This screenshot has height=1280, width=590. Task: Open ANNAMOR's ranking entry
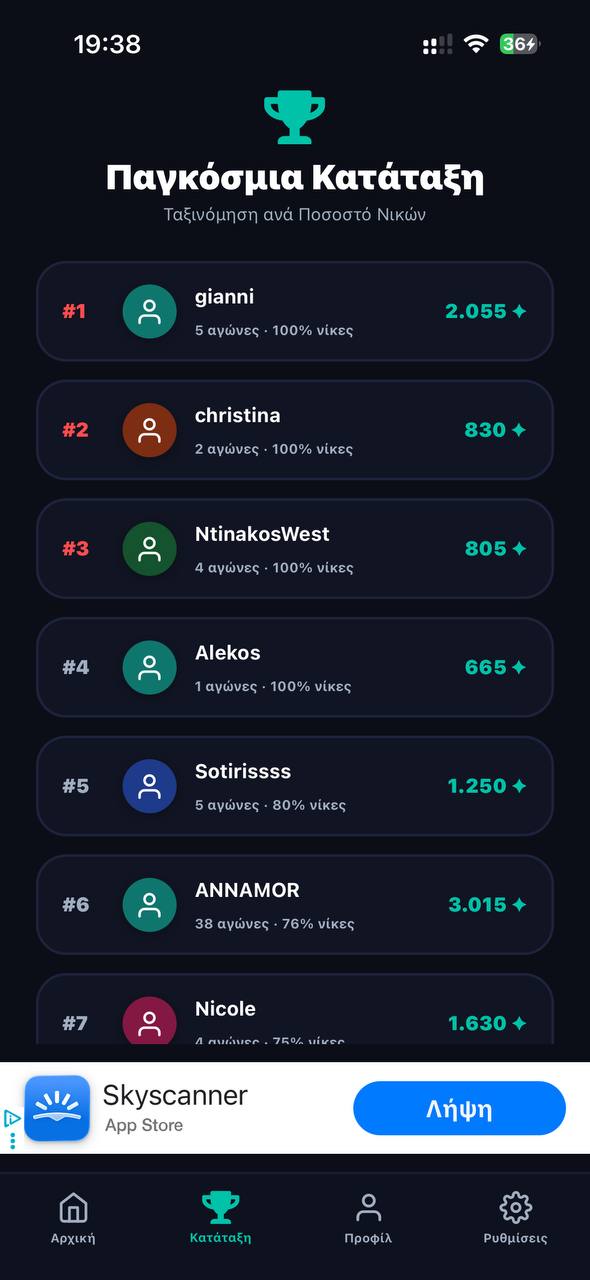pyautogui.click(x=295, y=905)
